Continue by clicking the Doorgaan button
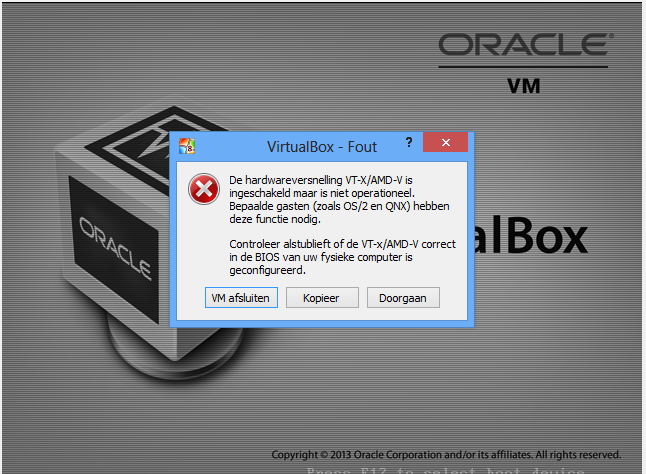The image size is (646, 474). 403,298
